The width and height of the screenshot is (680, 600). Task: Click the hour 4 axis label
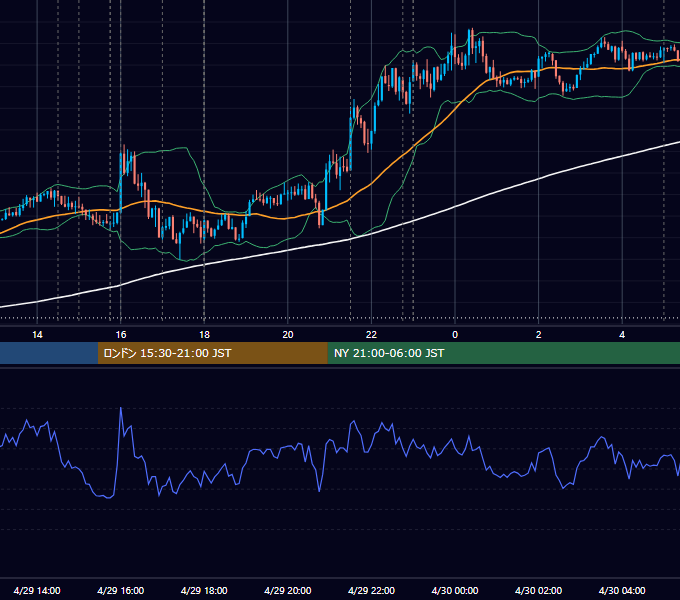[x=622, y=334]
